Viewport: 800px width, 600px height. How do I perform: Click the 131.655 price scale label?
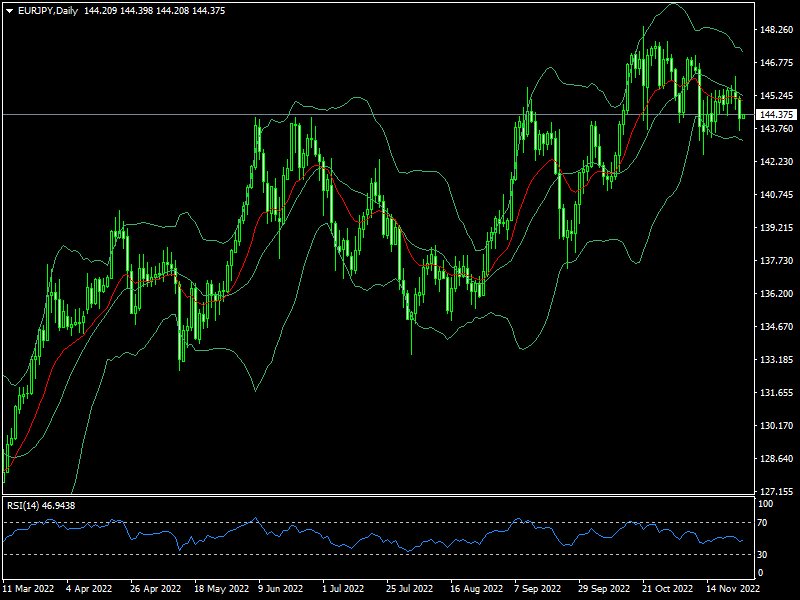(777, 393)
